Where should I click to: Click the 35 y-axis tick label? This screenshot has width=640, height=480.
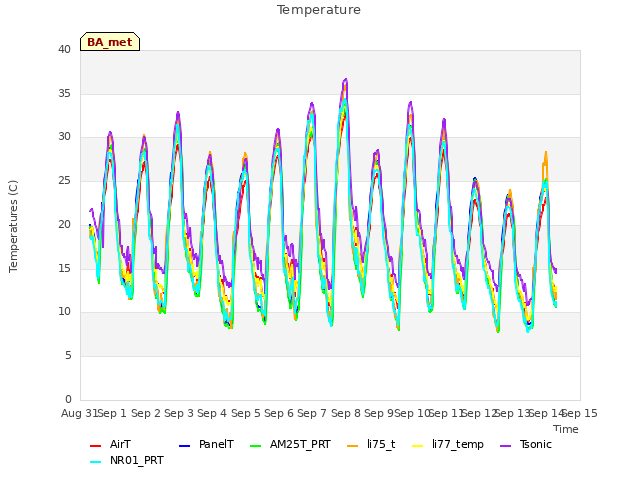64,93
